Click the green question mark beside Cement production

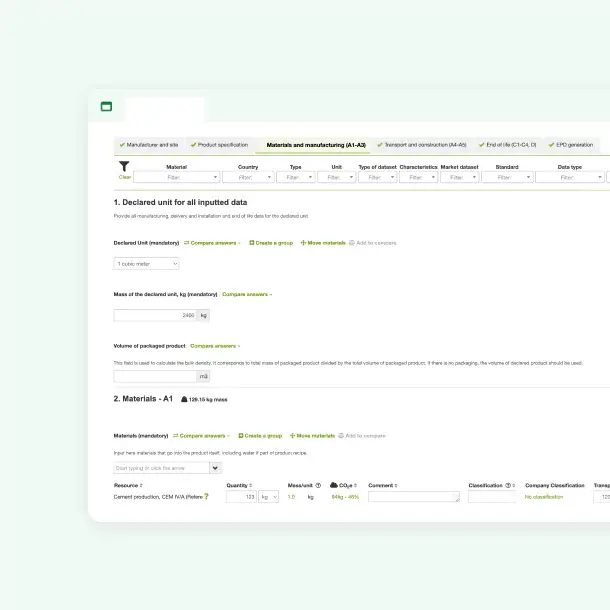tap(207, 496)
